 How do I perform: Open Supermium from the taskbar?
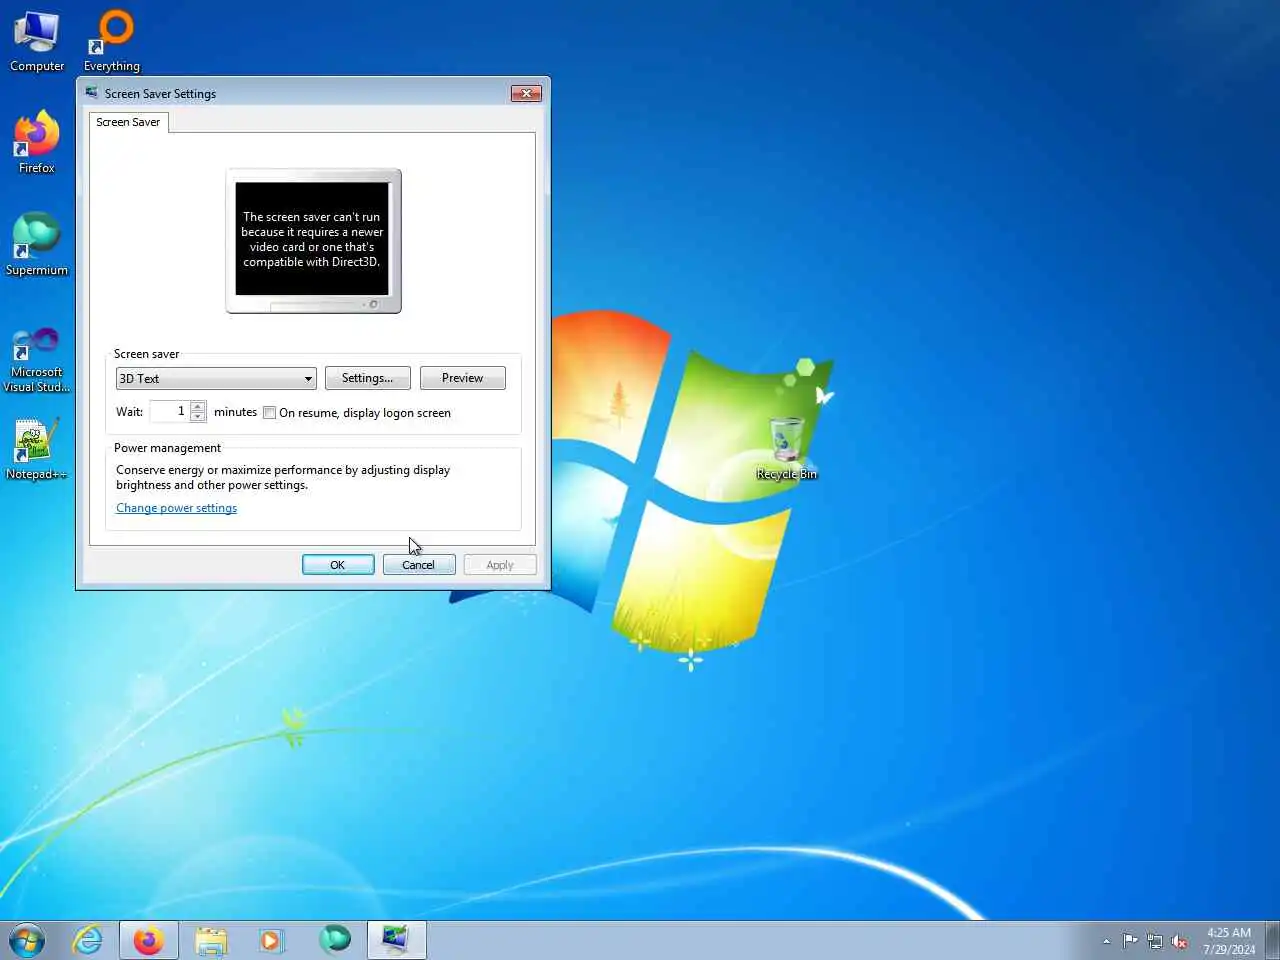[335, 941]
